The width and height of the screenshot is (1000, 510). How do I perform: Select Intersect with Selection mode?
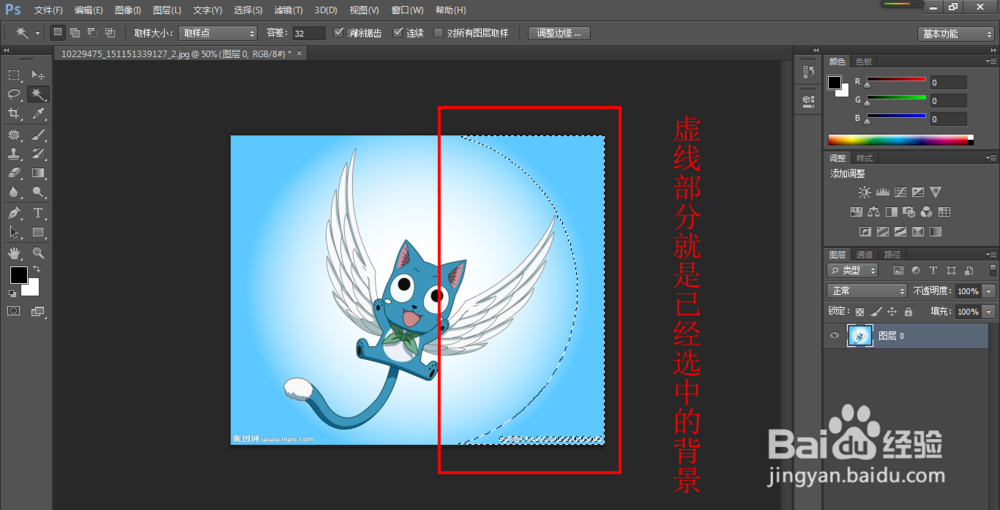pyautogui.click(x=110, y=33)
